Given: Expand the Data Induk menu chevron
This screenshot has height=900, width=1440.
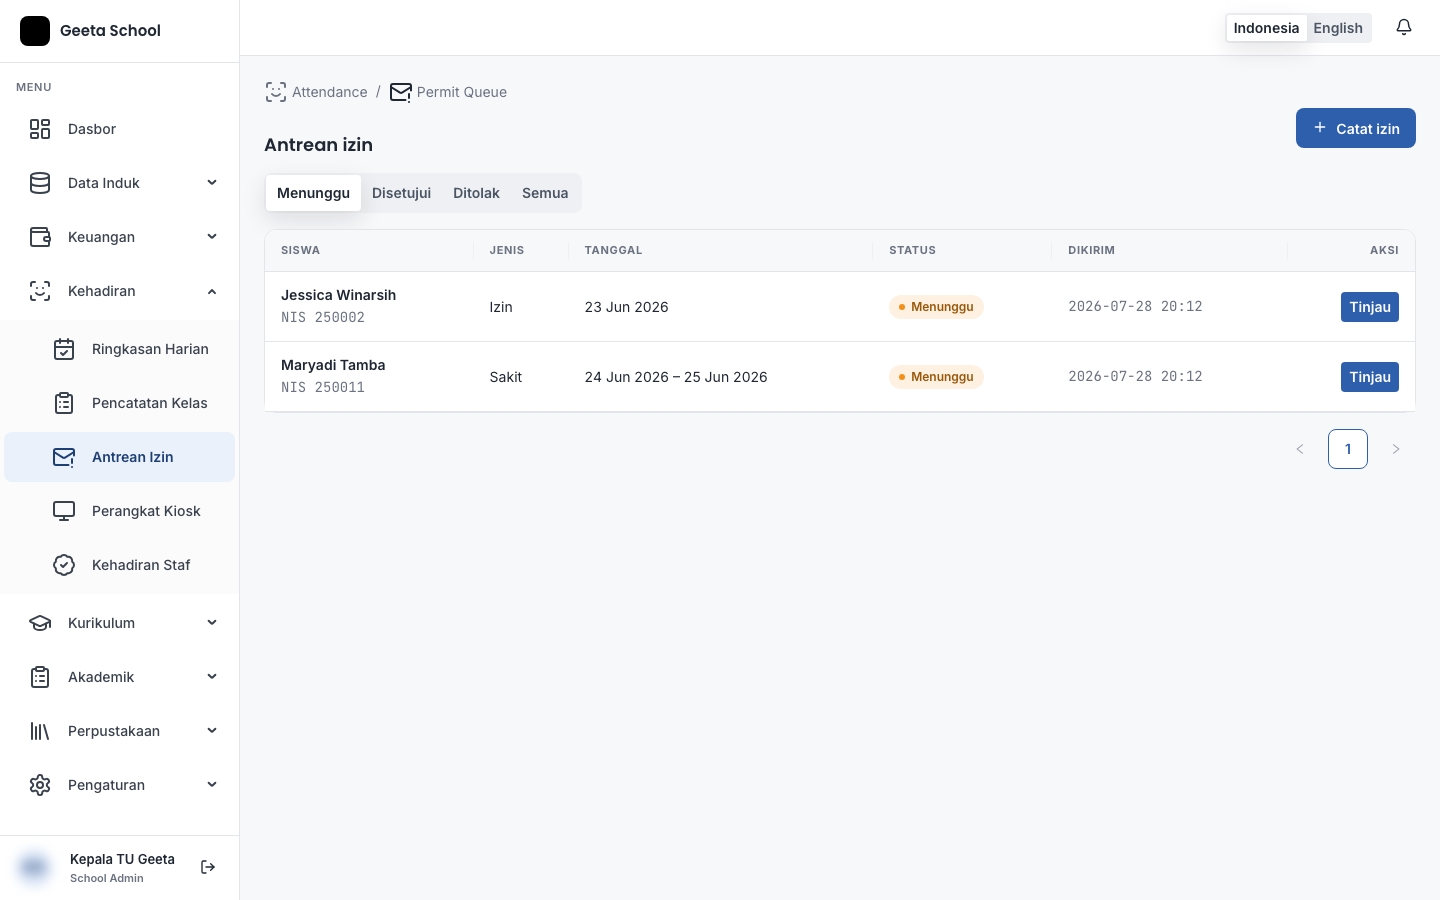Looking at the screenshot, I should [x=212, y=183].
